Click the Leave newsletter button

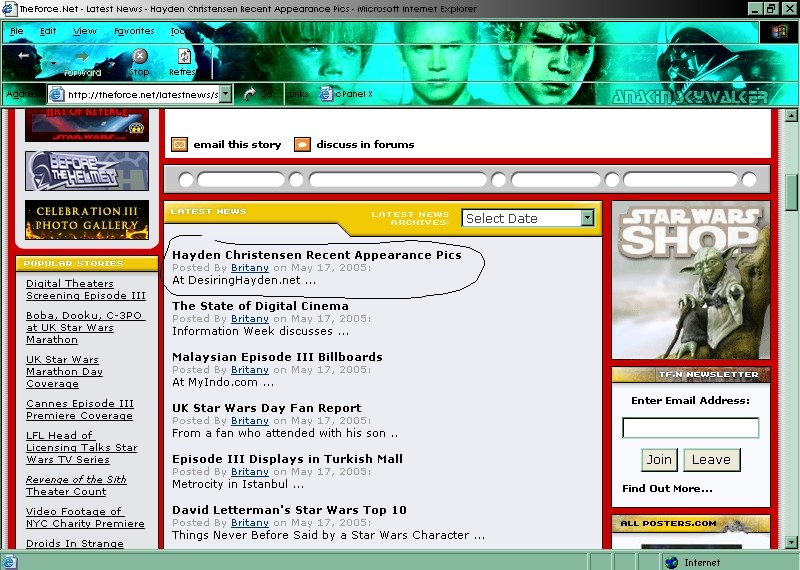point(711,460)
